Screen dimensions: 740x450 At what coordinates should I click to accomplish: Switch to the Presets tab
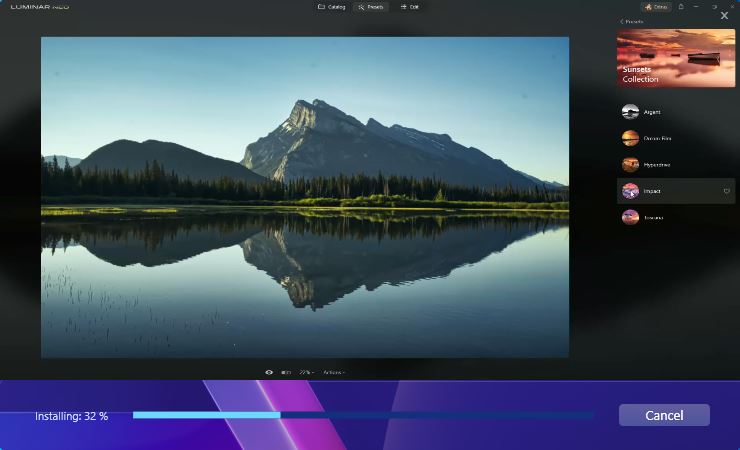[371, 7]
